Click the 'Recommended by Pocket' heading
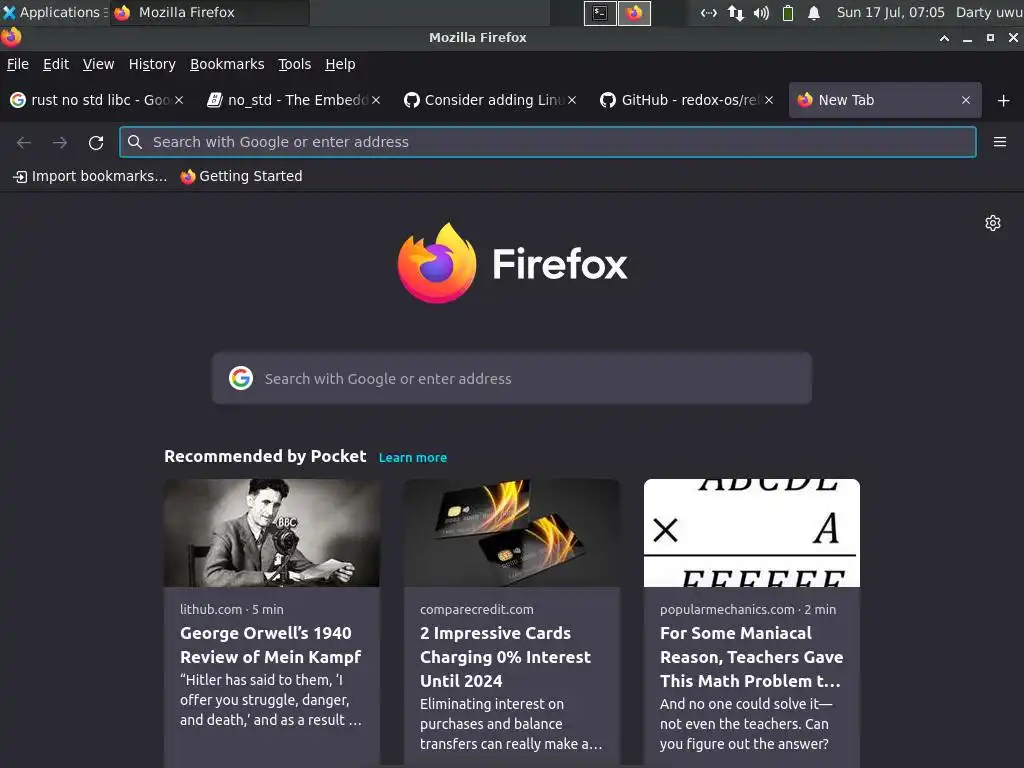The image size is (1024, 768). 265,456
